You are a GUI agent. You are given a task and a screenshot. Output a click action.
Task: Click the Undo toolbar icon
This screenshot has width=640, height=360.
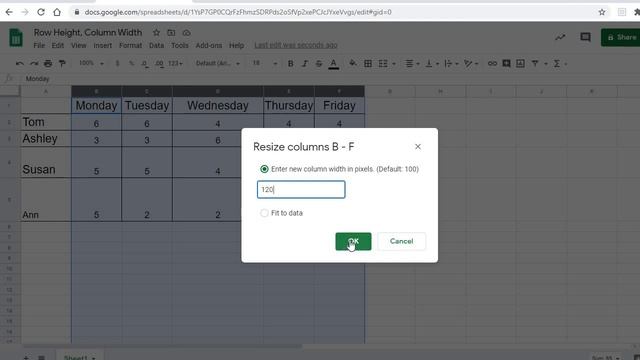pyautogui.click(x=20, y=63)
